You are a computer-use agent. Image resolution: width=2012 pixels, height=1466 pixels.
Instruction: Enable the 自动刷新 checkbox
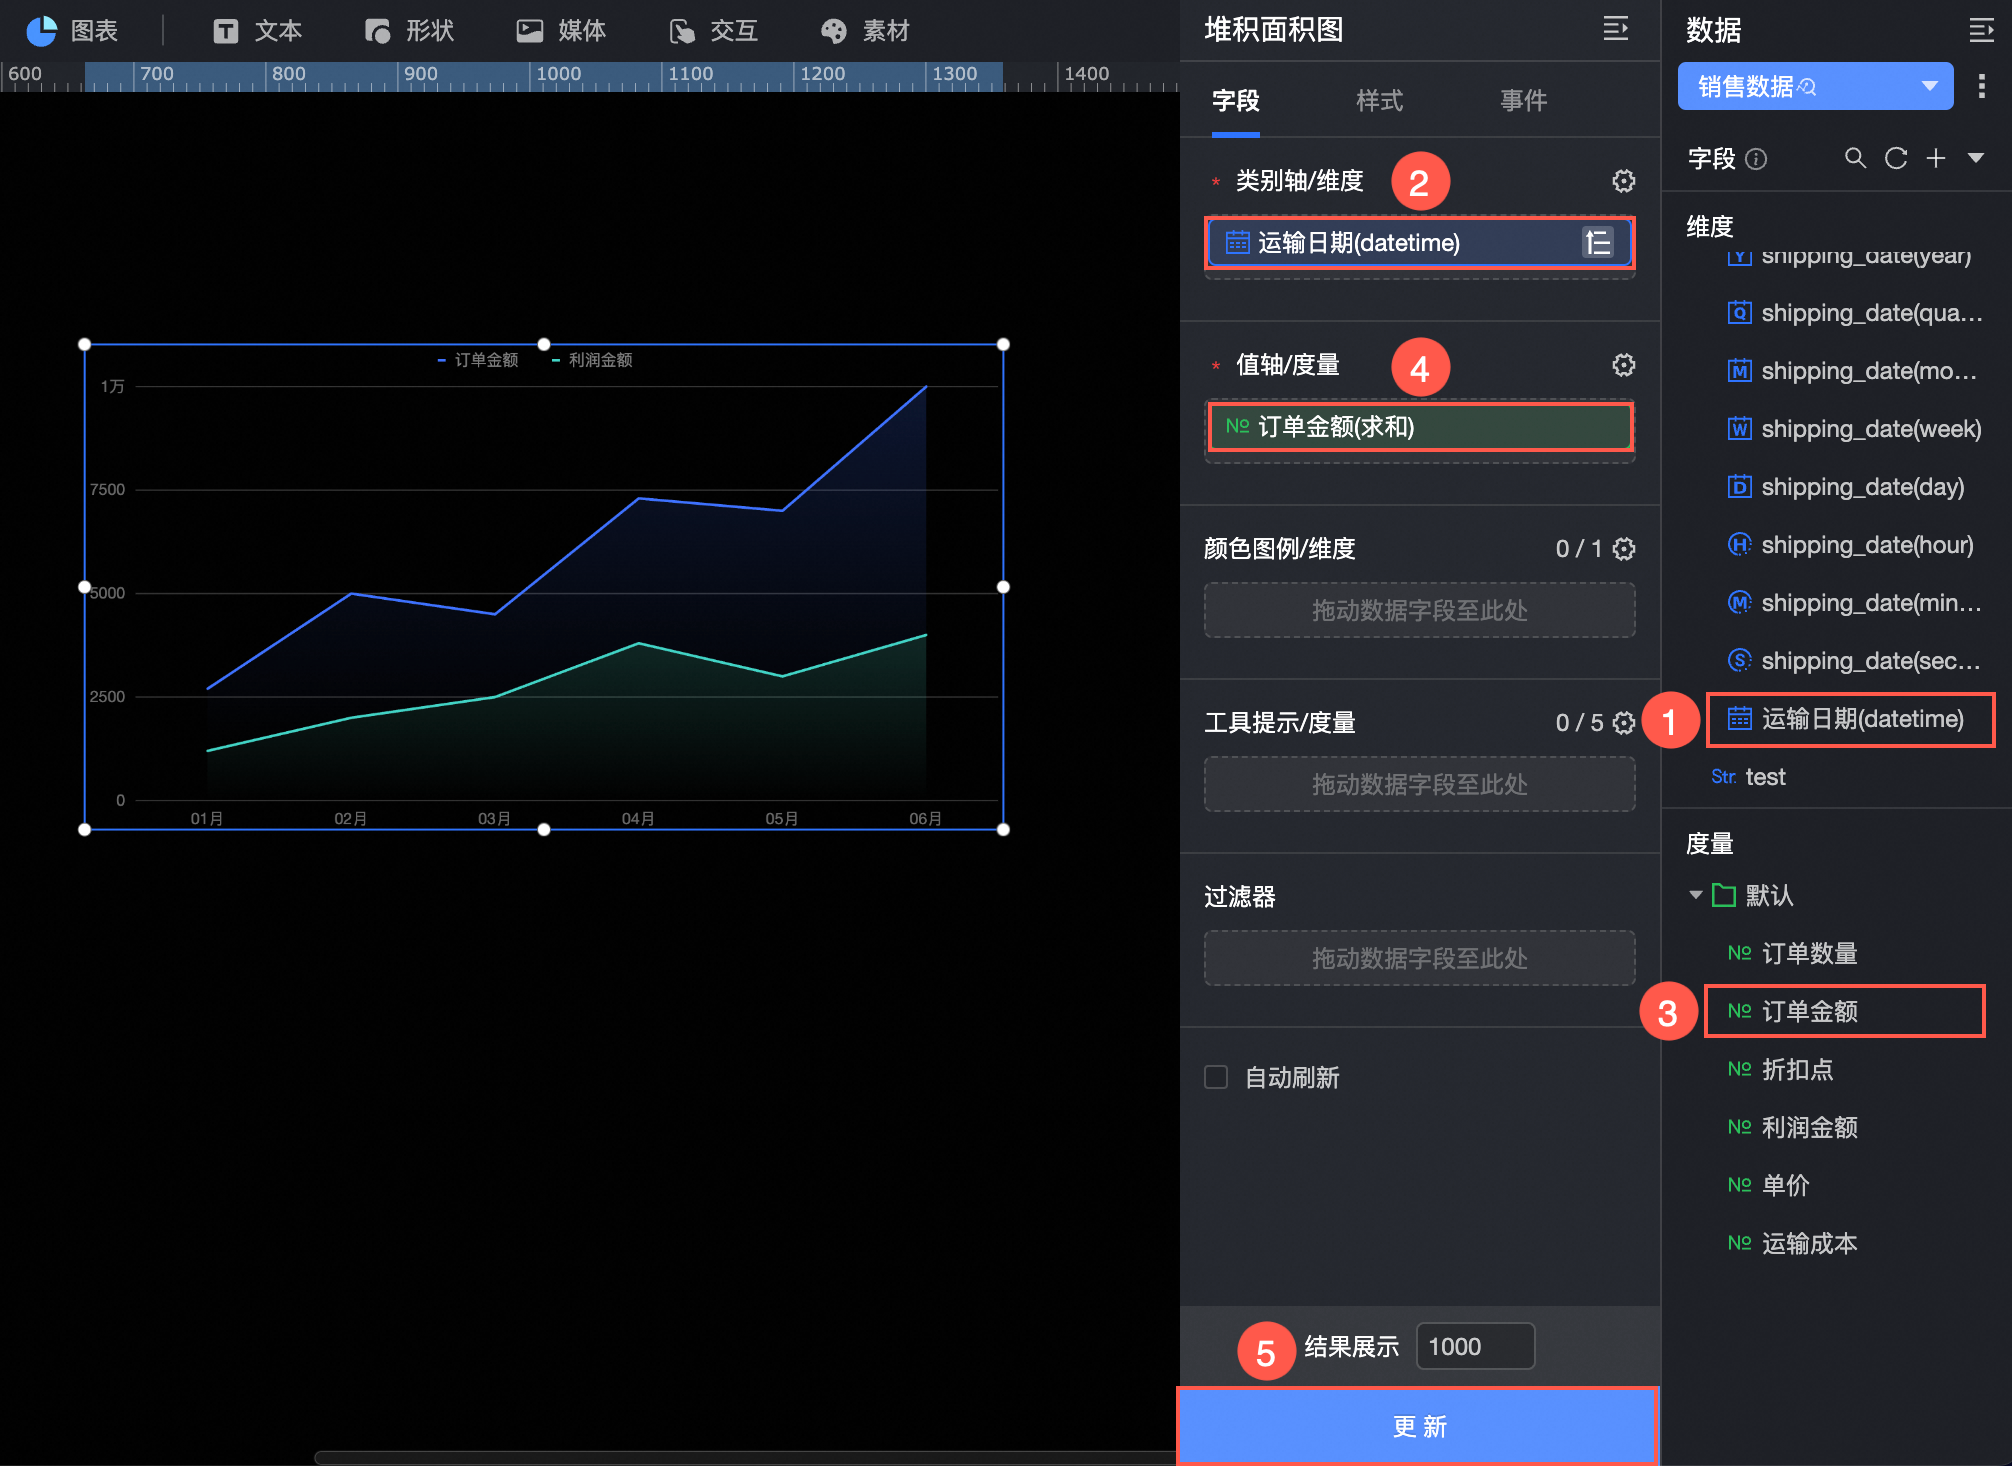(1216, 1077)
